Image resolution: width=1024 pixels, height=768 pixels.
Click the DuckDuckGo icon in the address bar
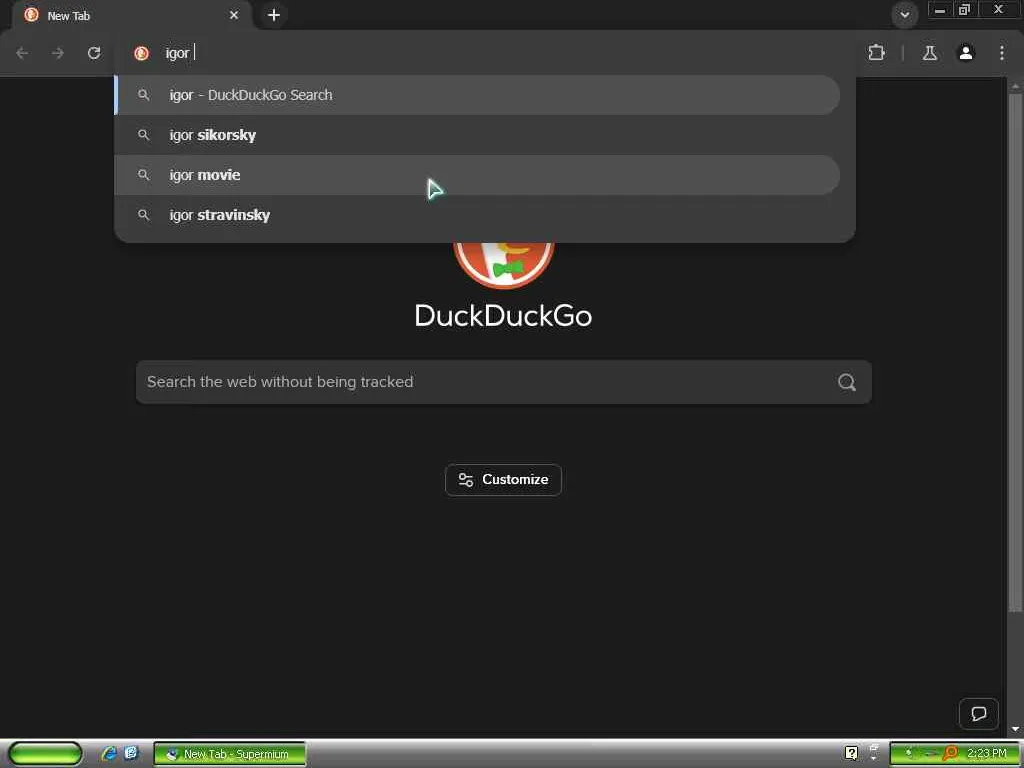click(141, 53)
